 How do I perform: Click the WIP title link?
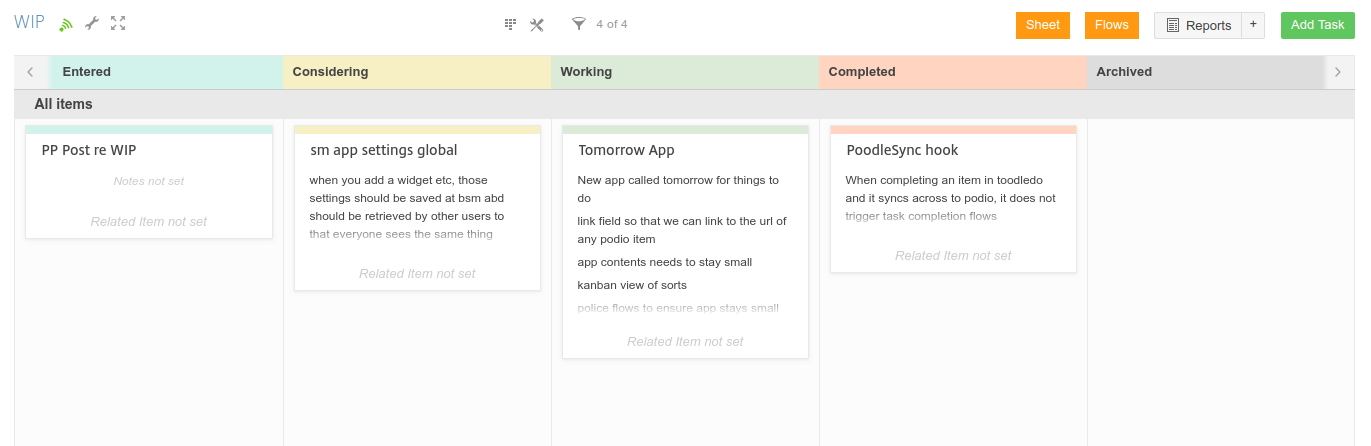tap(29, 22)
